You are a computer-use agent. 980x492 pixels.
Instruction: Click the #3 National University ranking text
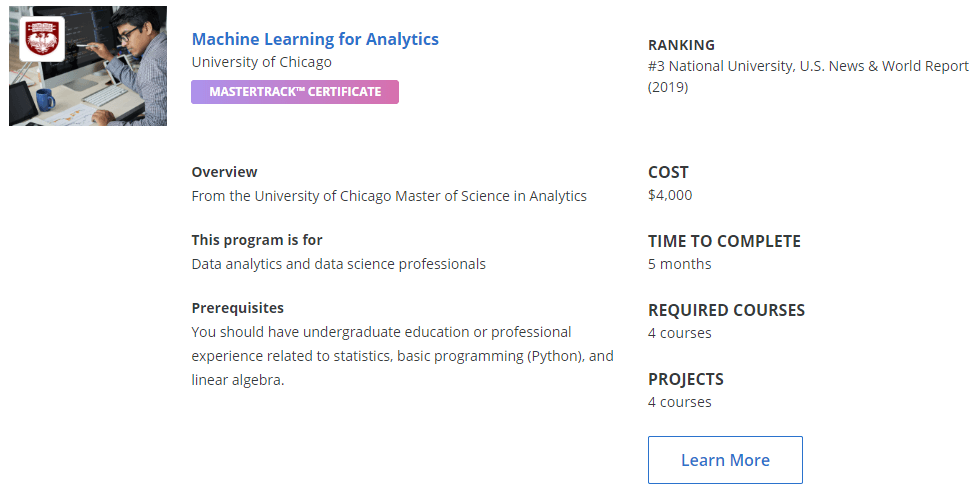808,76
